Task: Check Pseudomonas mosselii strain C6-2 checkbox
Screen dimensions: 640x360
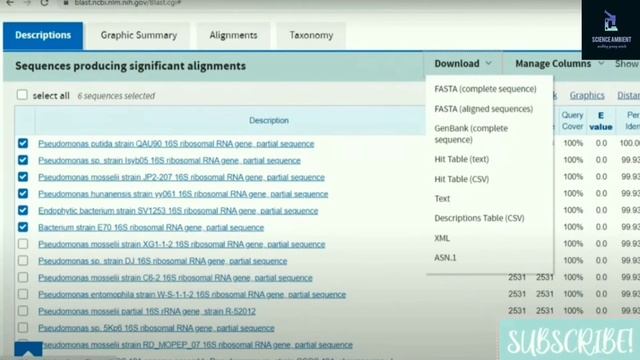Action: [23, 277]
